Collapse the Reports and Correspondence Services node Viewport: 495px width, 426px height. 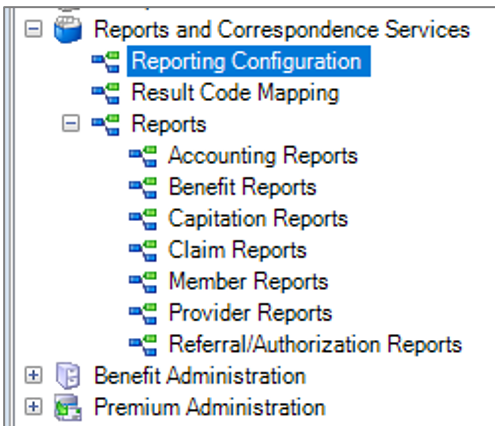coord(33,29)
